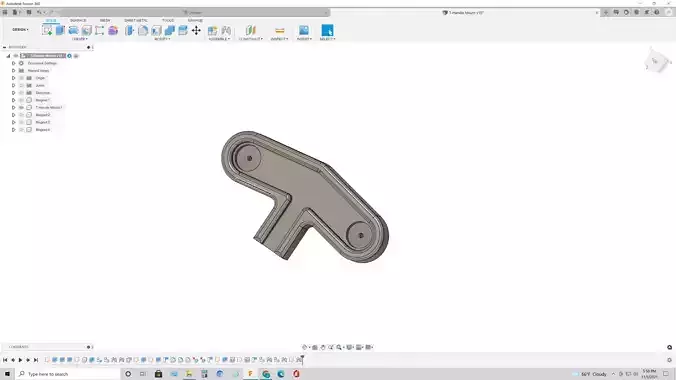Open the Data Panel grid icon
The height and width of the screenshot is (380, 676).
click(5, 13)
